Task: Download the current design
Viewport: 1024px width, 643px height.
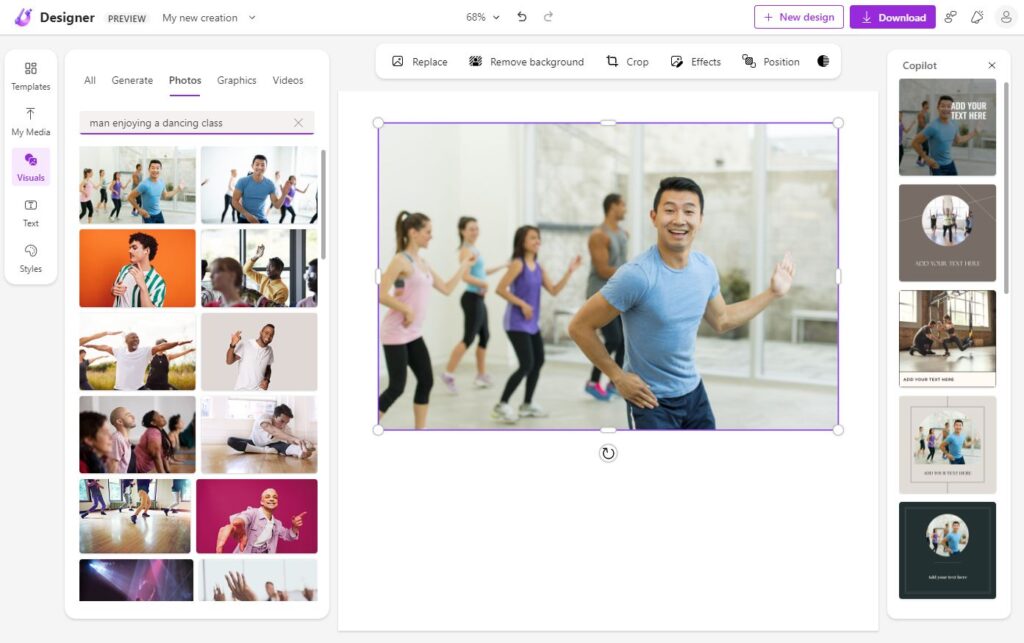Action: (892, 16)
